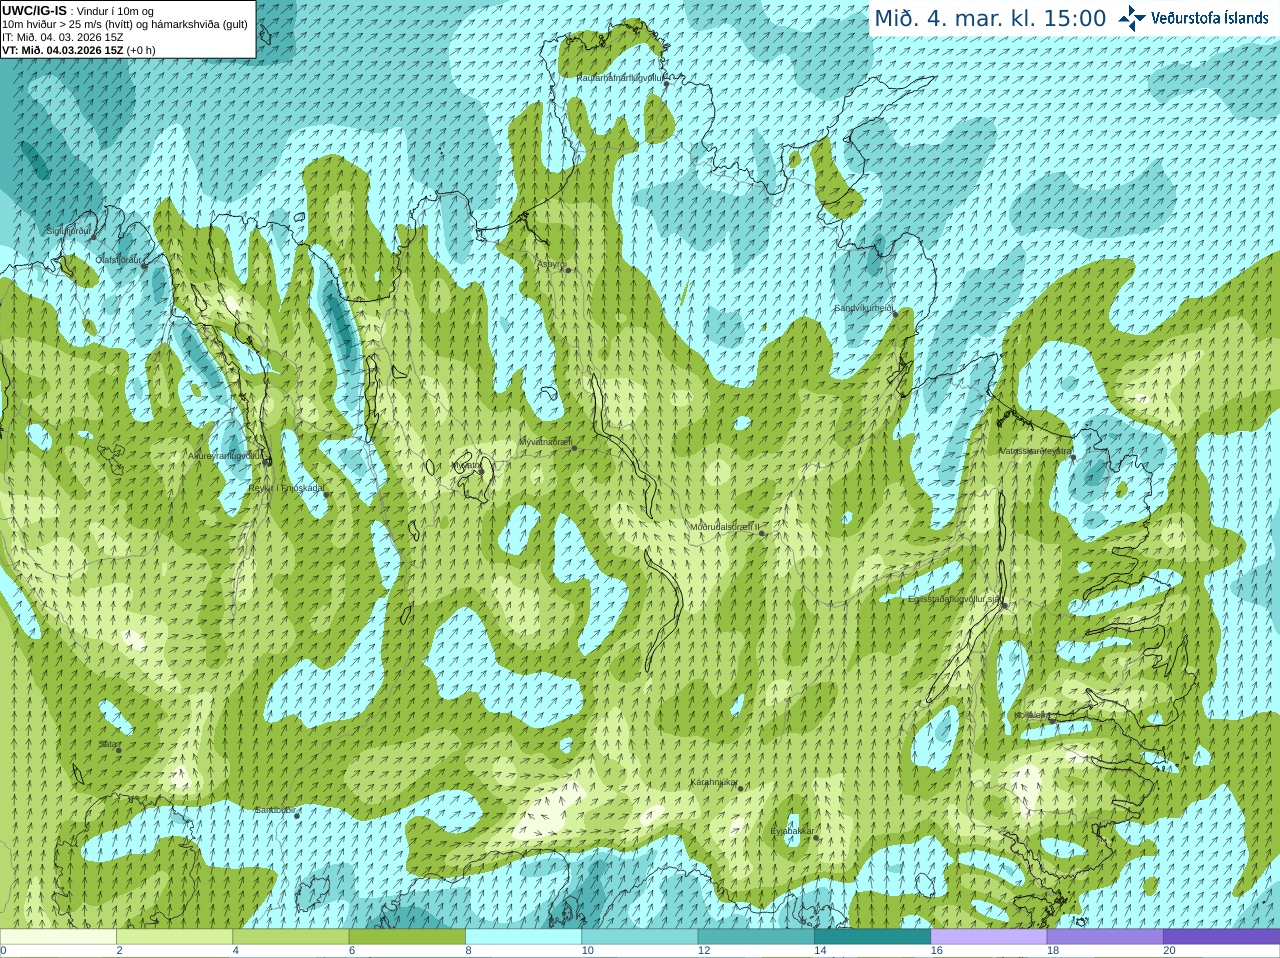Click the 0–2 m/s pale legend swatch
The height and width of the screenshot is (958, 1280).
(x=58, y=937)
